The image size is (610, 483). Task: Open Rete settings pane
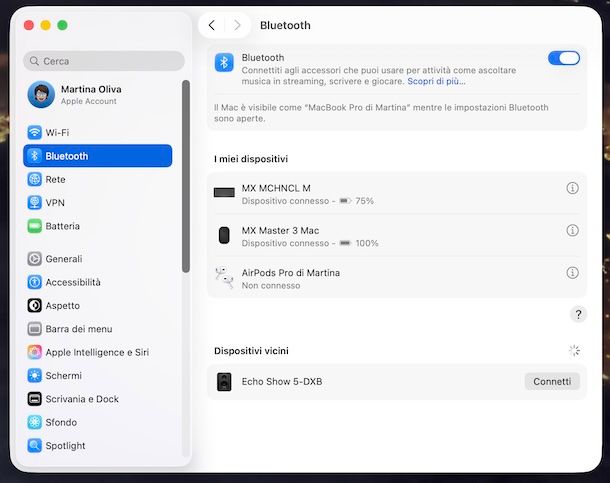tap(98, 179)
